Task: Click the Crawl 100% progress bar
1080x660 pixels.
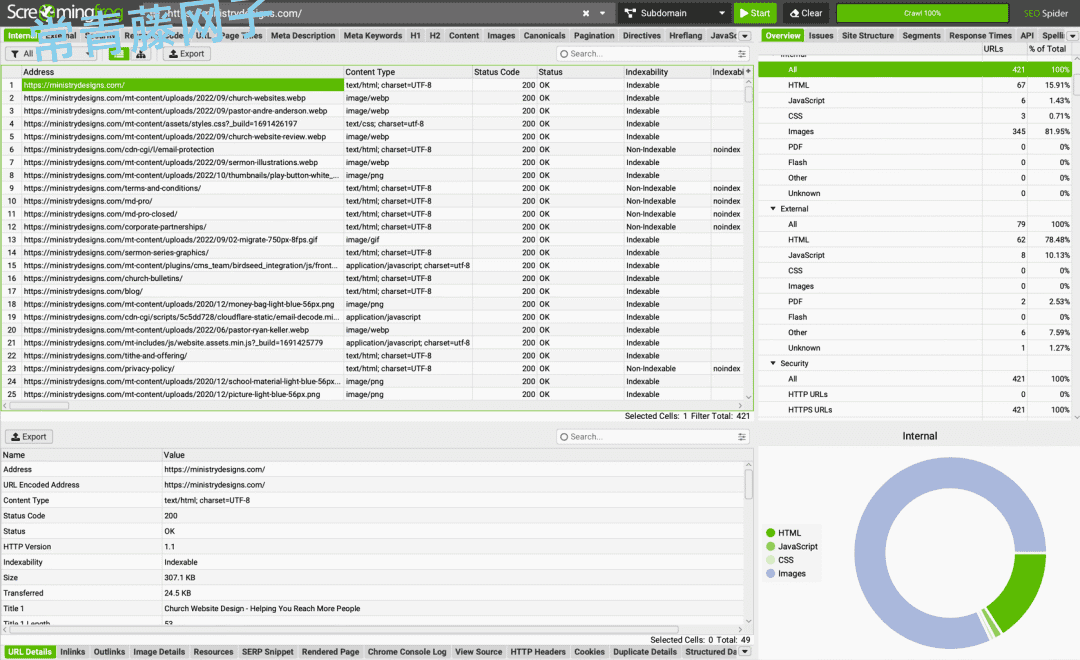Action: [922, 13]
